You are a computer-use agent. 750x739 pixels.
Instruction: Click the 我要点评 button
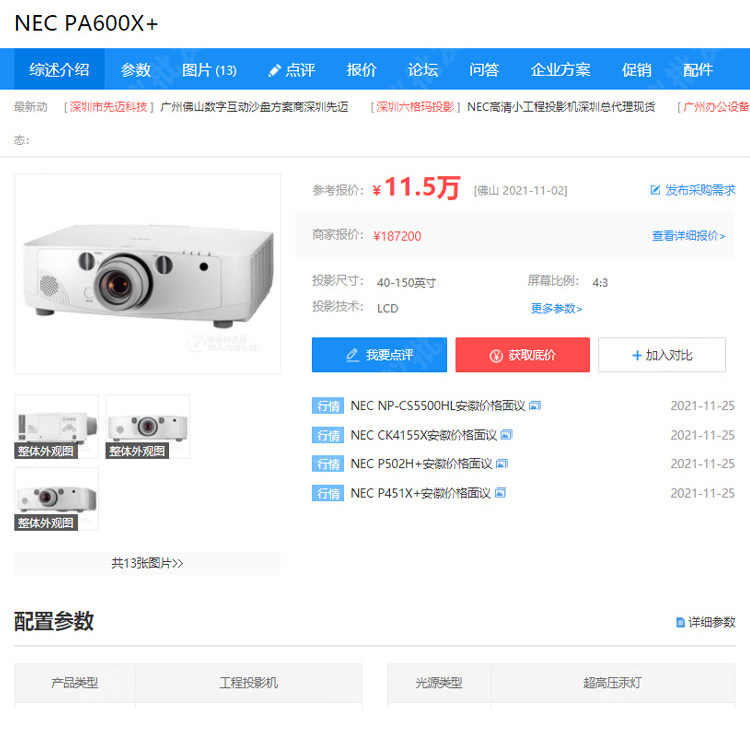pyautogui.click(x=379, y=355)
